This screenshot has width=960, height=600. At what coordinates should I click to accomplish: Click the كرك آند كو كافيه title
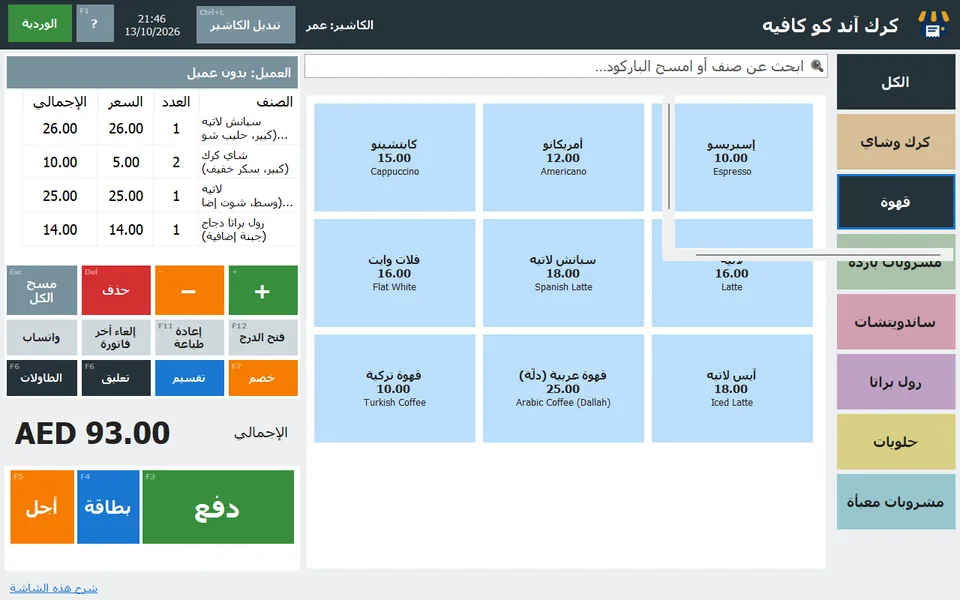coord(830,25)
